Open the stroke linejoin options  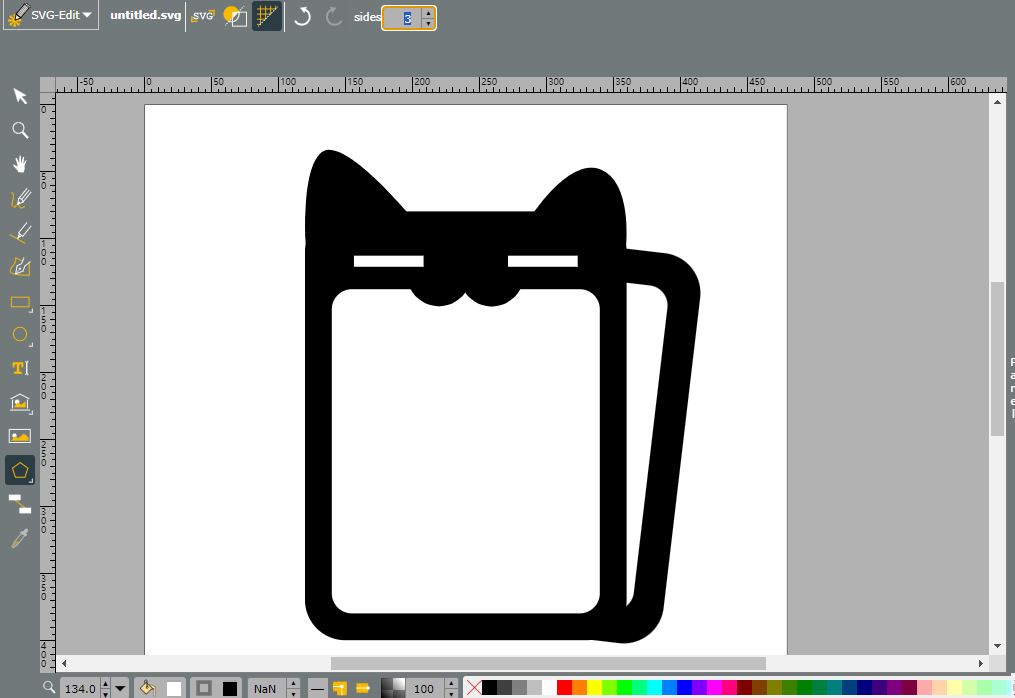coord(340,688)
